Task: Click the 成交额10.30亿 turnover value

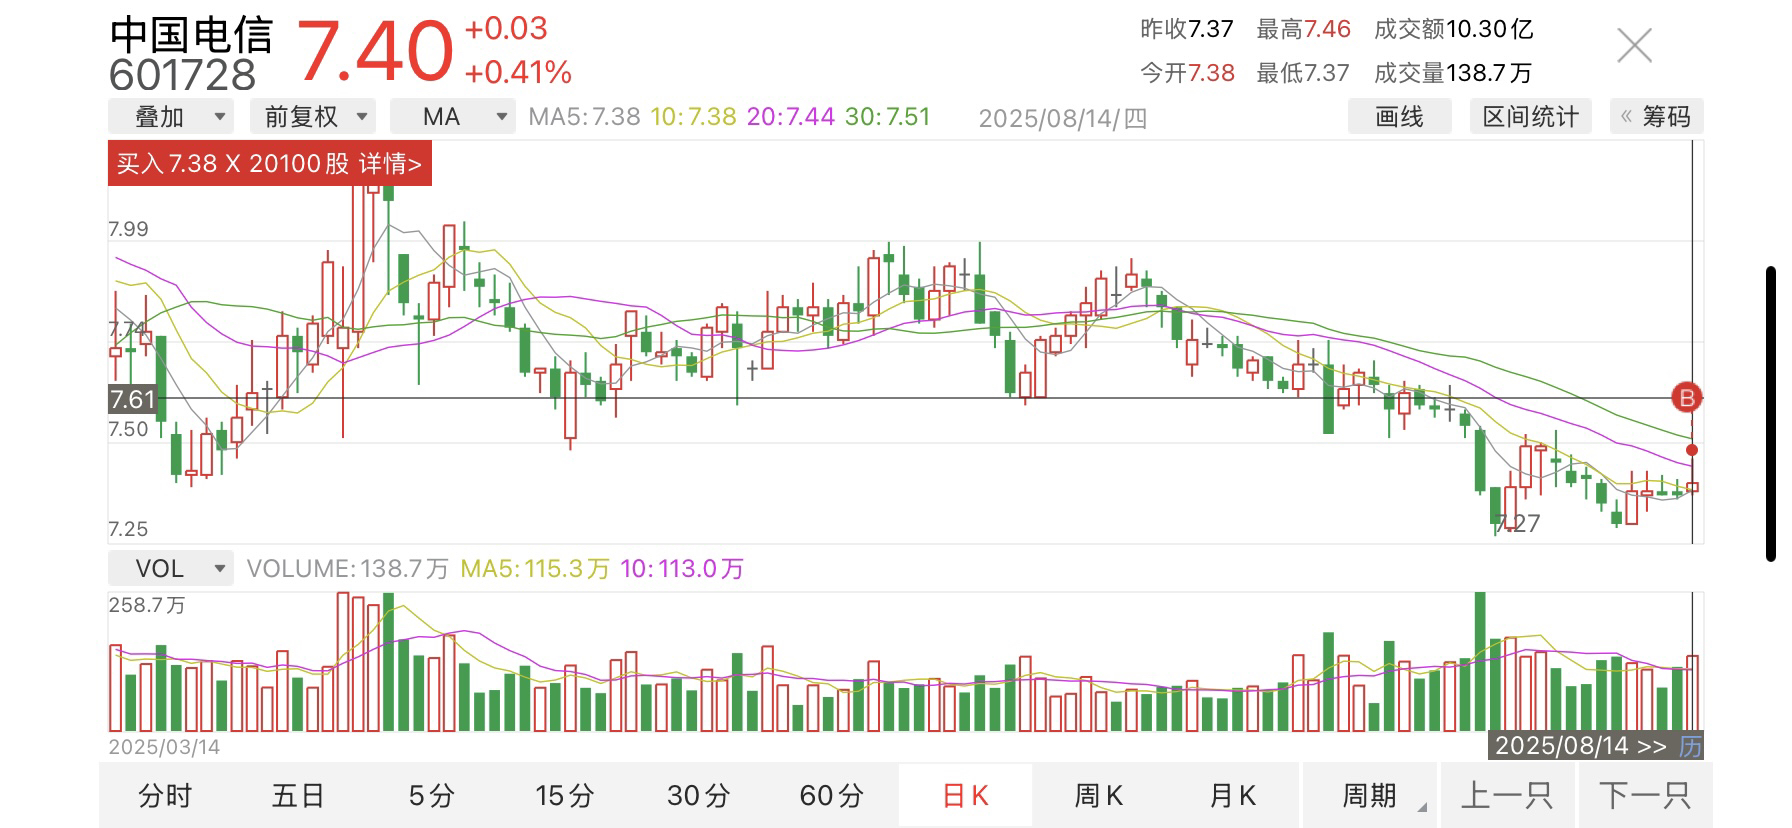Action: click(1453, 29)
